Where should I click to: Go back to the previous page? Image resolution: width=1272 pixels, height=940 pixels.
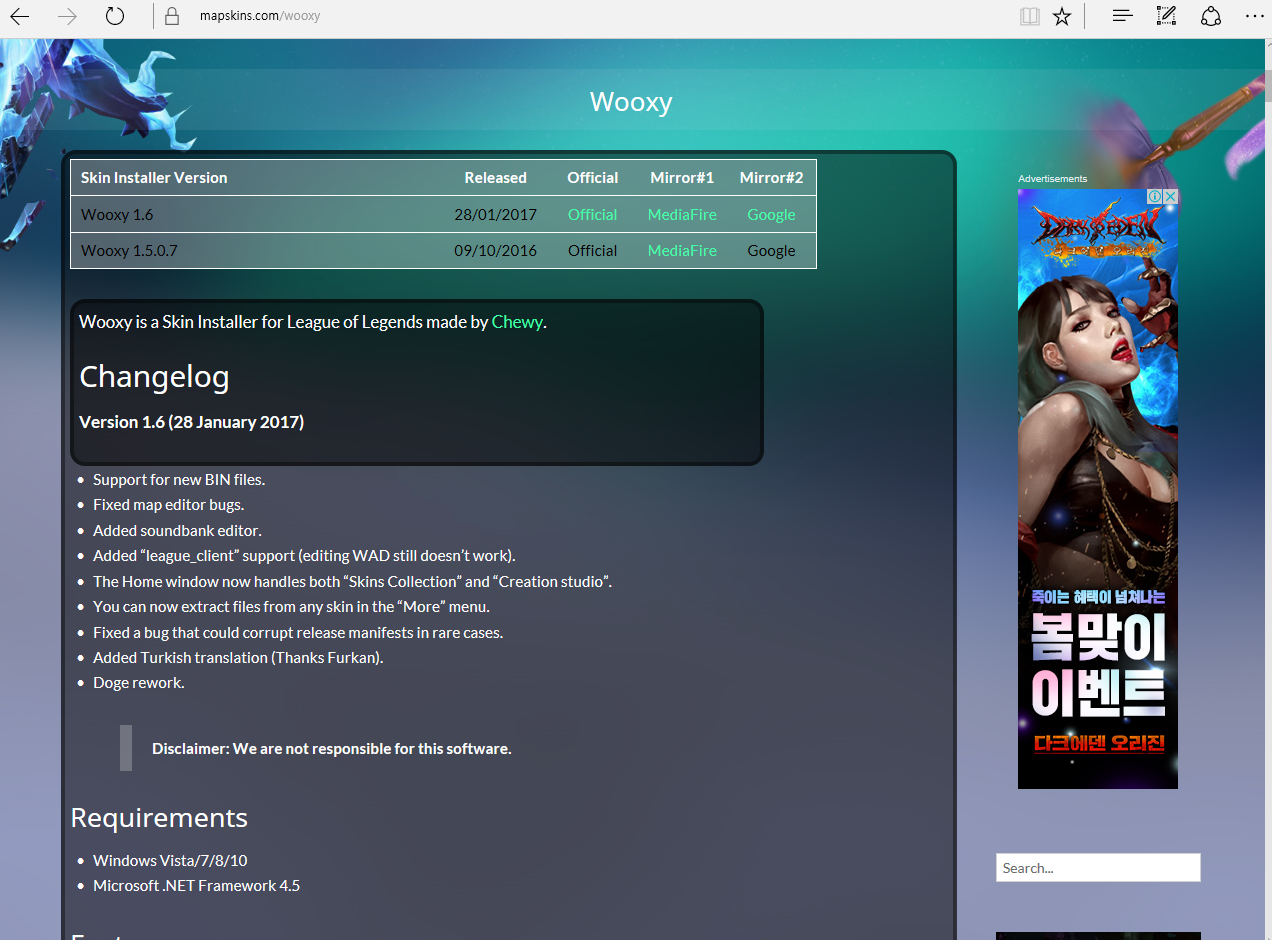(19, 16)
